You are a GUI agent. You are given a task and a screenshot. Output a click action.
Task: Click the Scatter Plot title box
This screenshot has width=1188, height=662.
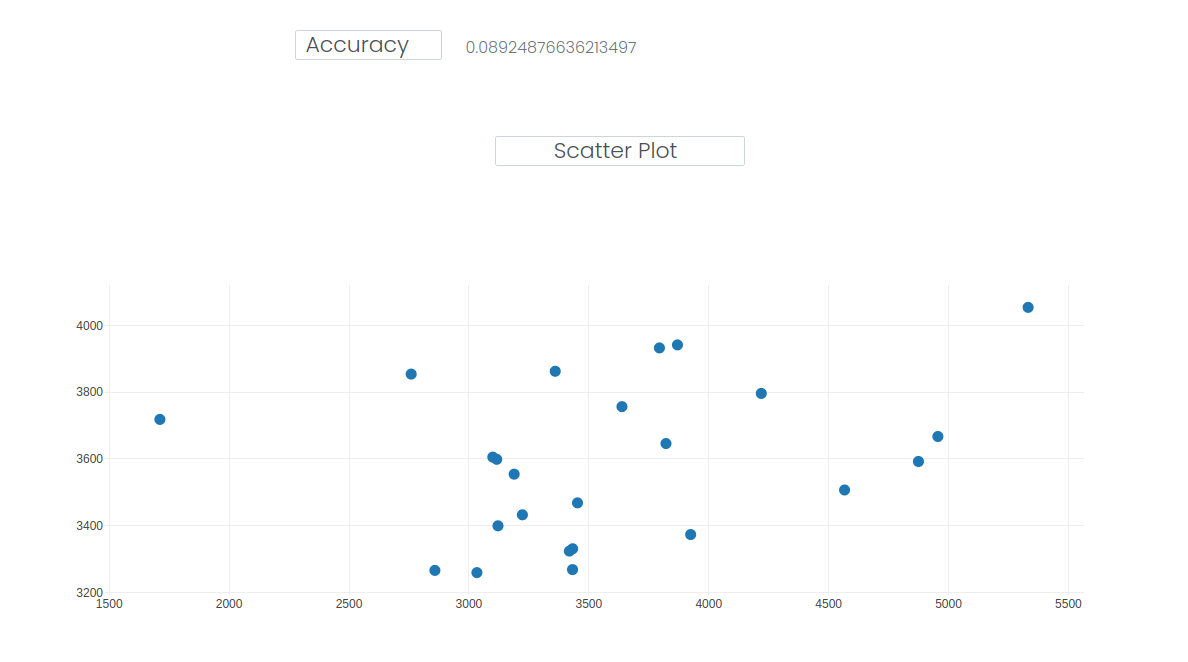[x=619, y=151]
